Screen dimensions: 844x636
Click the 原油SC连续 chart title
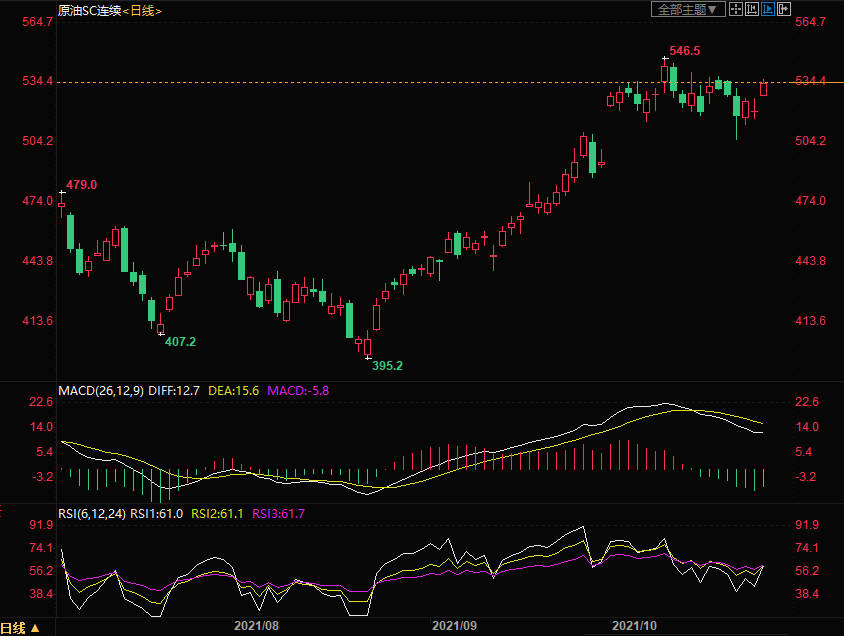point(89,10)
